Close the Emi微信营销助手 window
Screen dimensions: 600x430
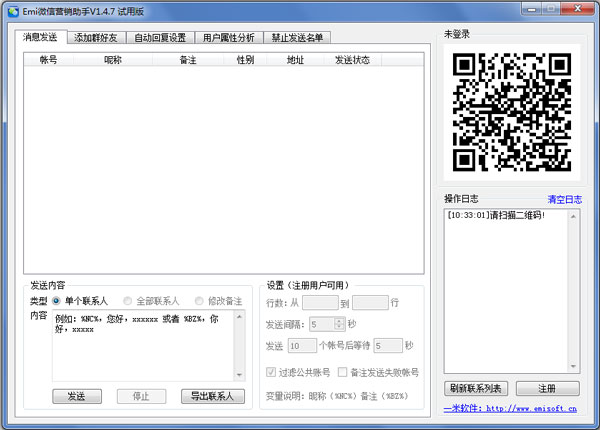578,9
